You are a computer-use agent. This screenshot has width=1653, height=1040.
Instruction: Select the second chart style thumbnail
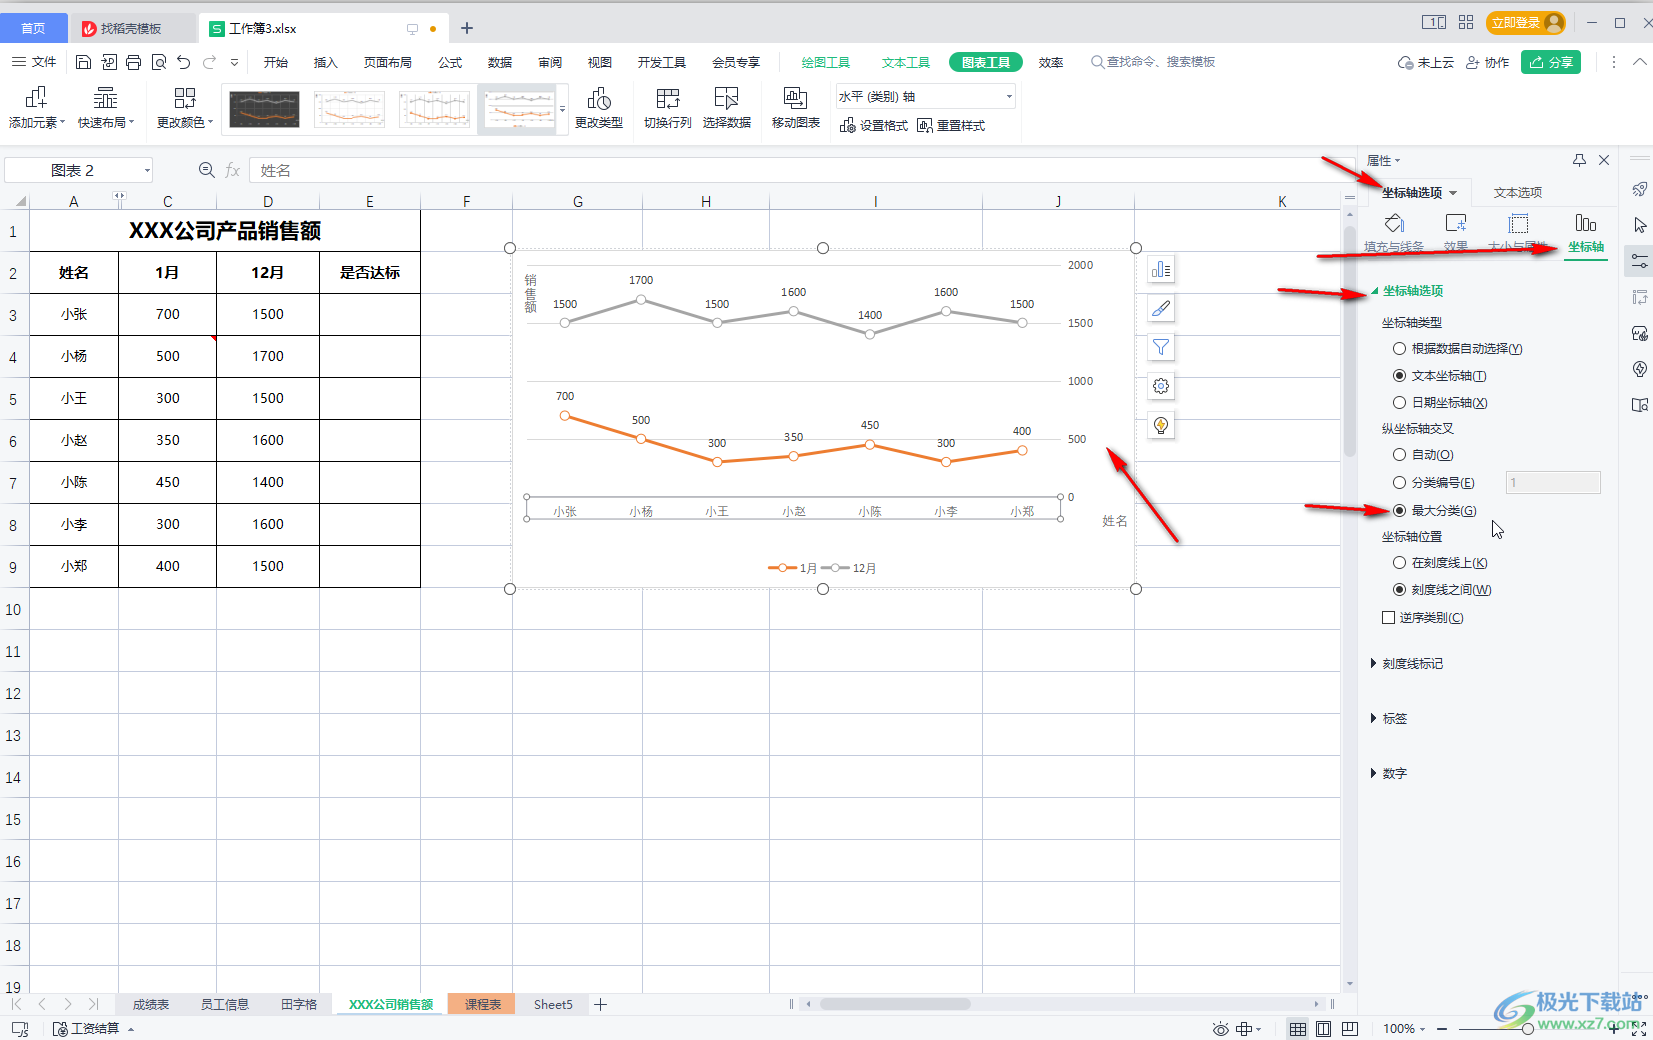point(349,109)
